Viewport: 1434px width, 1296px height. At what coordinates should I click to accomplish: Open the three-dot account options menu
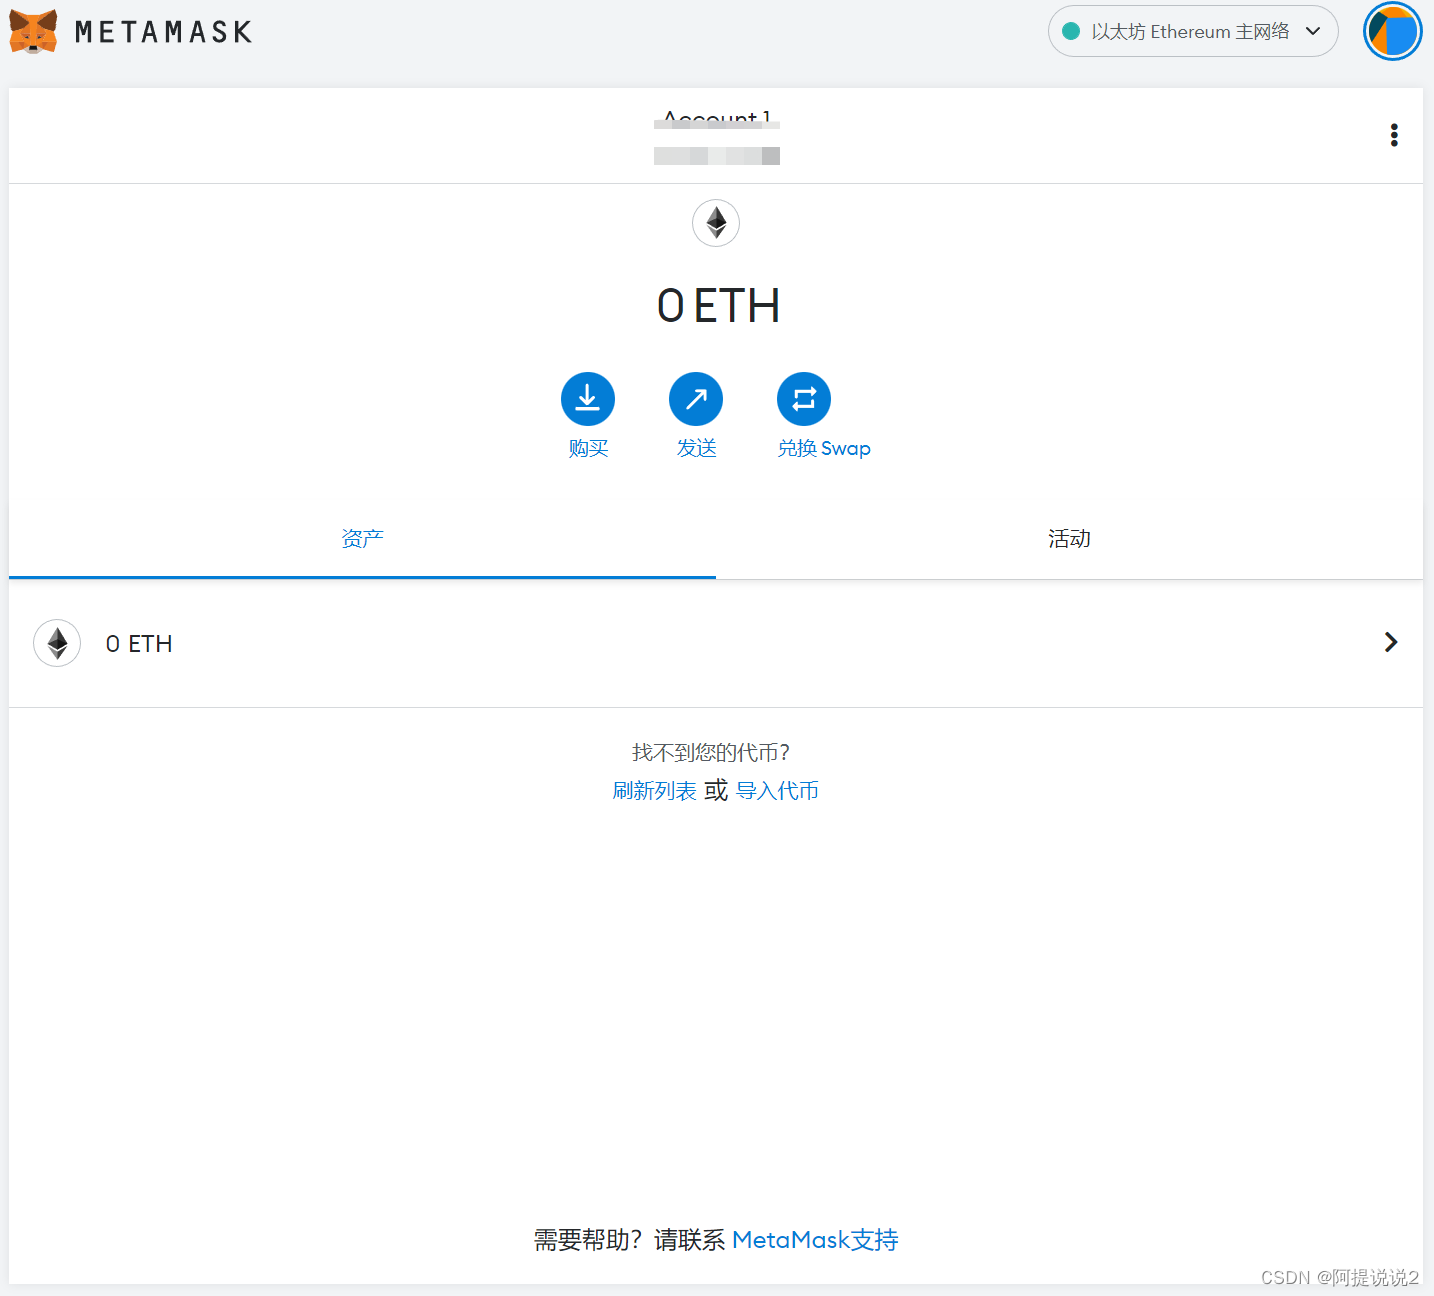(x=1394, y=135)
